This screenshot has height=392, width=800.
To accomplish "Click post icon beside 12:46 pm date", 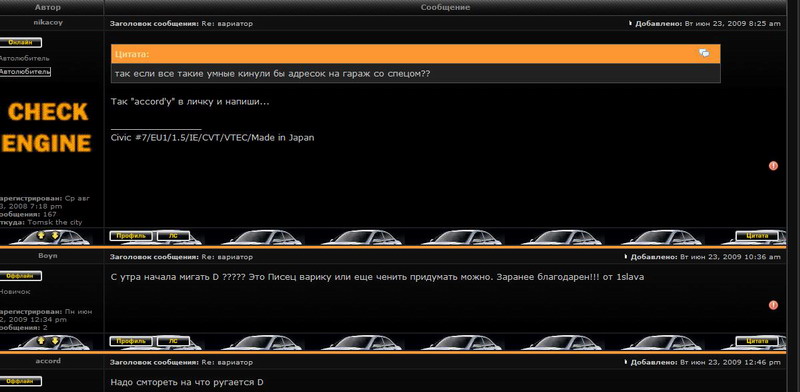I will coord(626,362).
